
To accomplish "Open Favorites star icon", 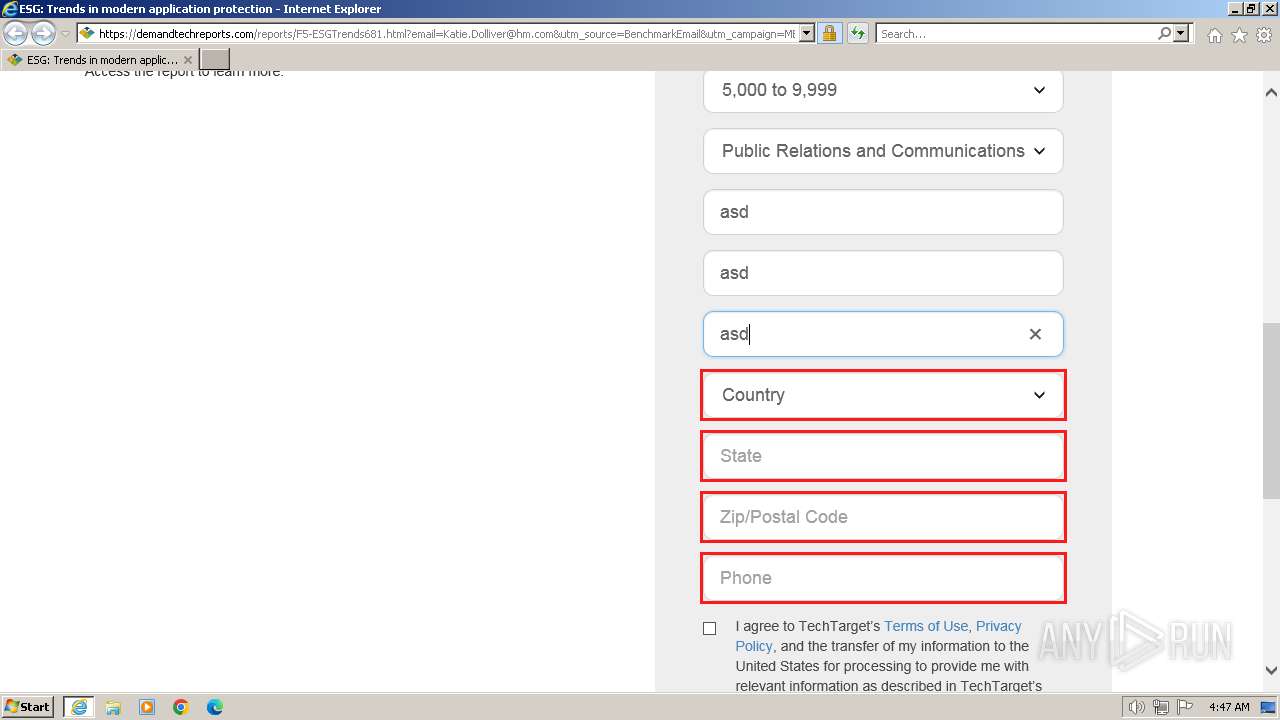I will pos(1239,35).
